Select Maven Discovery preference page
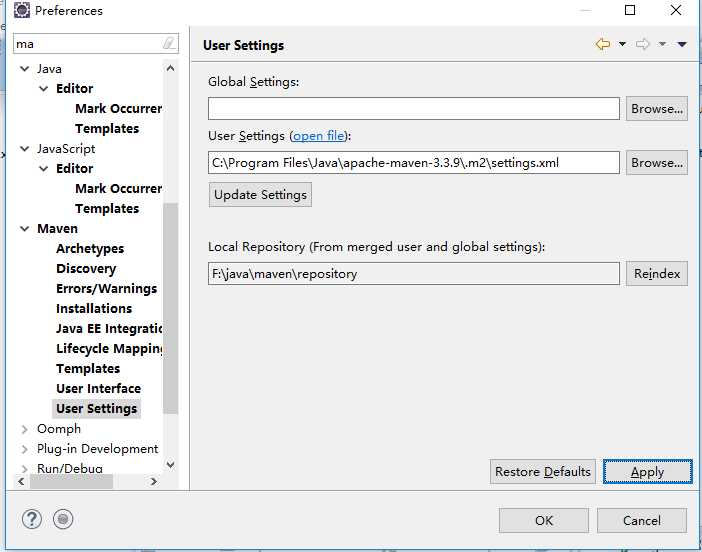Image resolution: width=702 pixels, height=552 pixels. pos(86,269)
